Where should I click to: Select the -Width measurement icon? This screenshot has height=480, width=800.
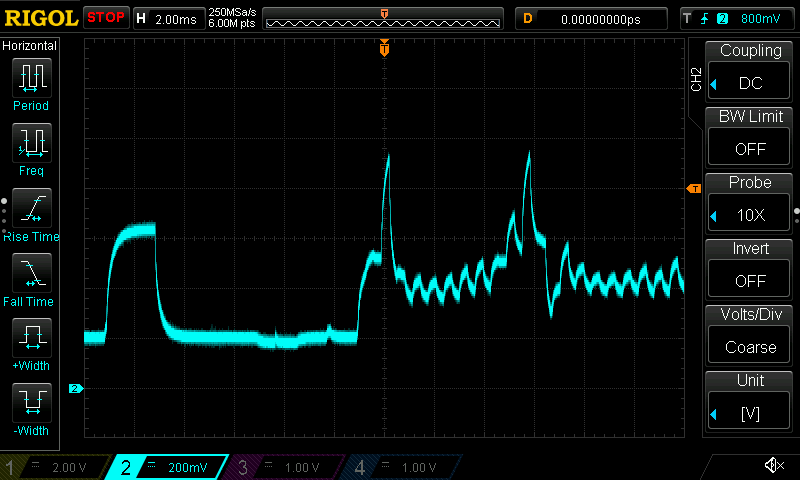pos(31,404)
